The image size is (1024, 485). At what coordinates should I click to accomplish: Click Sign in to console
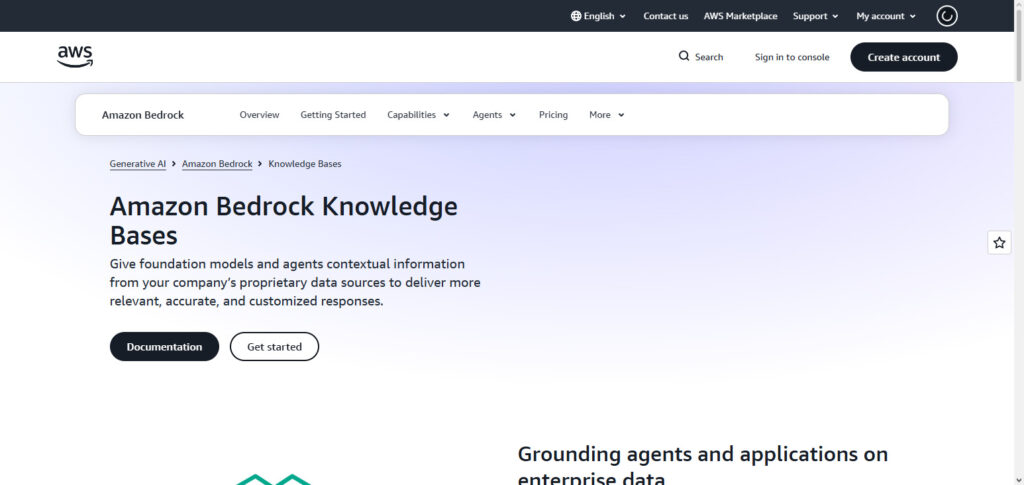coord(792,57)
